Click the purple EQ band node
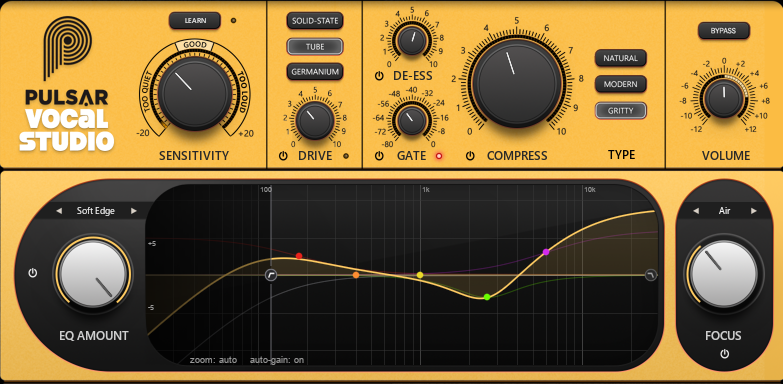Screen dimensions: 783x384 pyautogui.click(x=546, y=252)
